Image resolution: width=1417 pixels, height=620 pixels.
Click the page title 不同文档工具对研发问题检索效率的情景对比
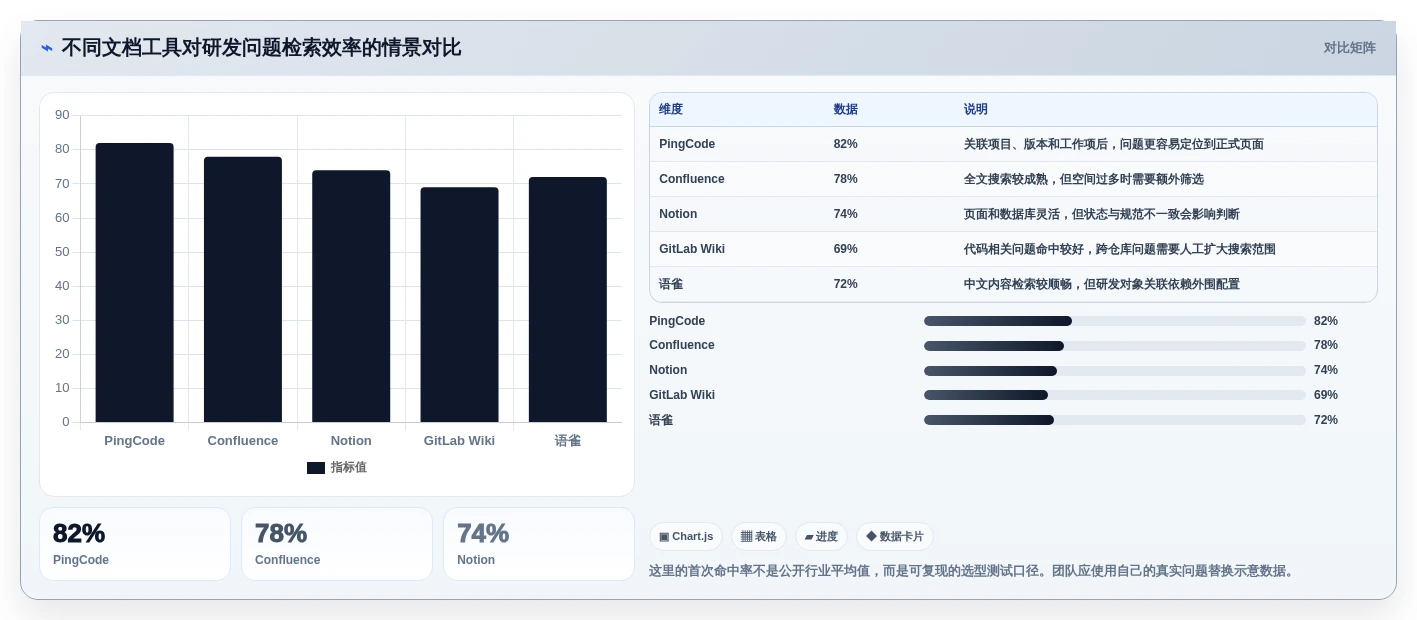tap(261, 48)
